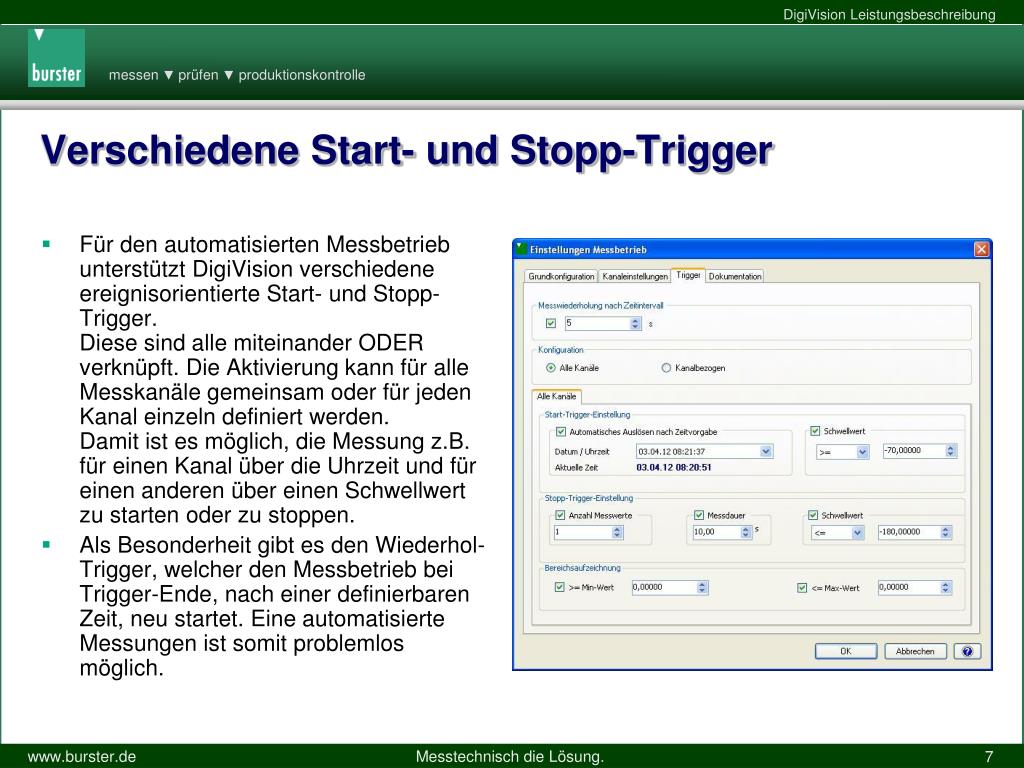Viewport: 1024px width, 768px height.
Task: Select the Alle Kanäle radio button
Action: [551, 368]
